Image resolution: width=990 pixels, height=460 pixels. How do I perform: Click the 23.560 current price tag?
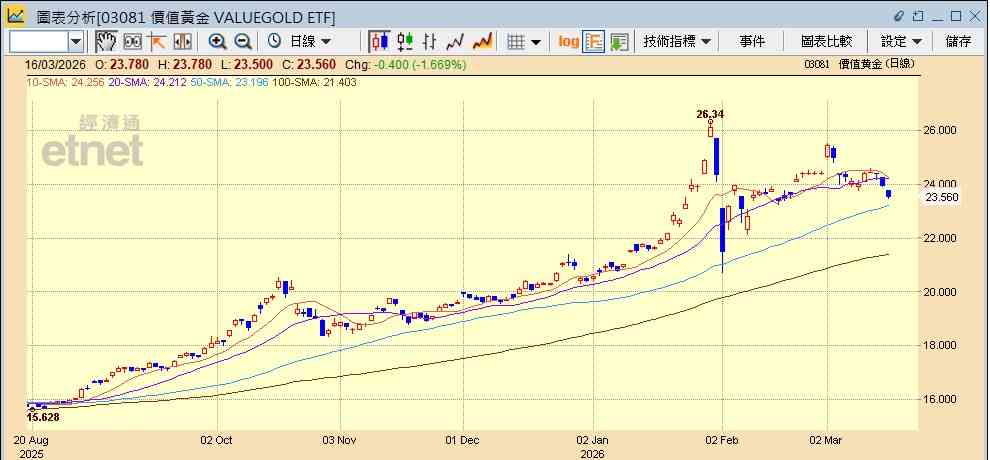[942, 198]
